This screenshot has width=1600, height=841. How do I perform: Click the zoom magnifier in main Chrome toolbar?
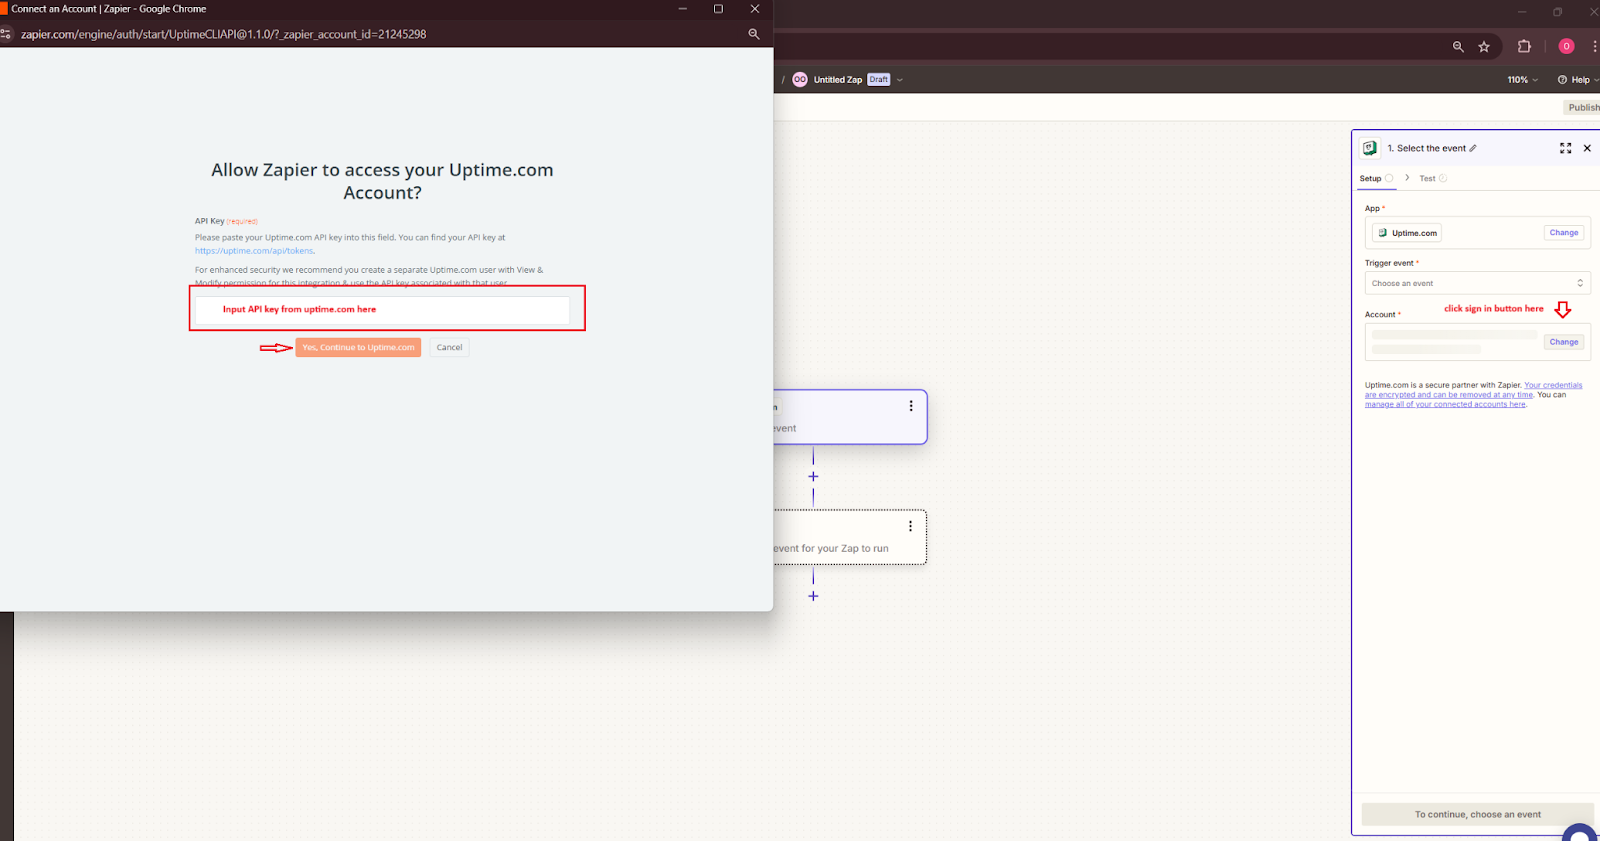[1458, 47]
